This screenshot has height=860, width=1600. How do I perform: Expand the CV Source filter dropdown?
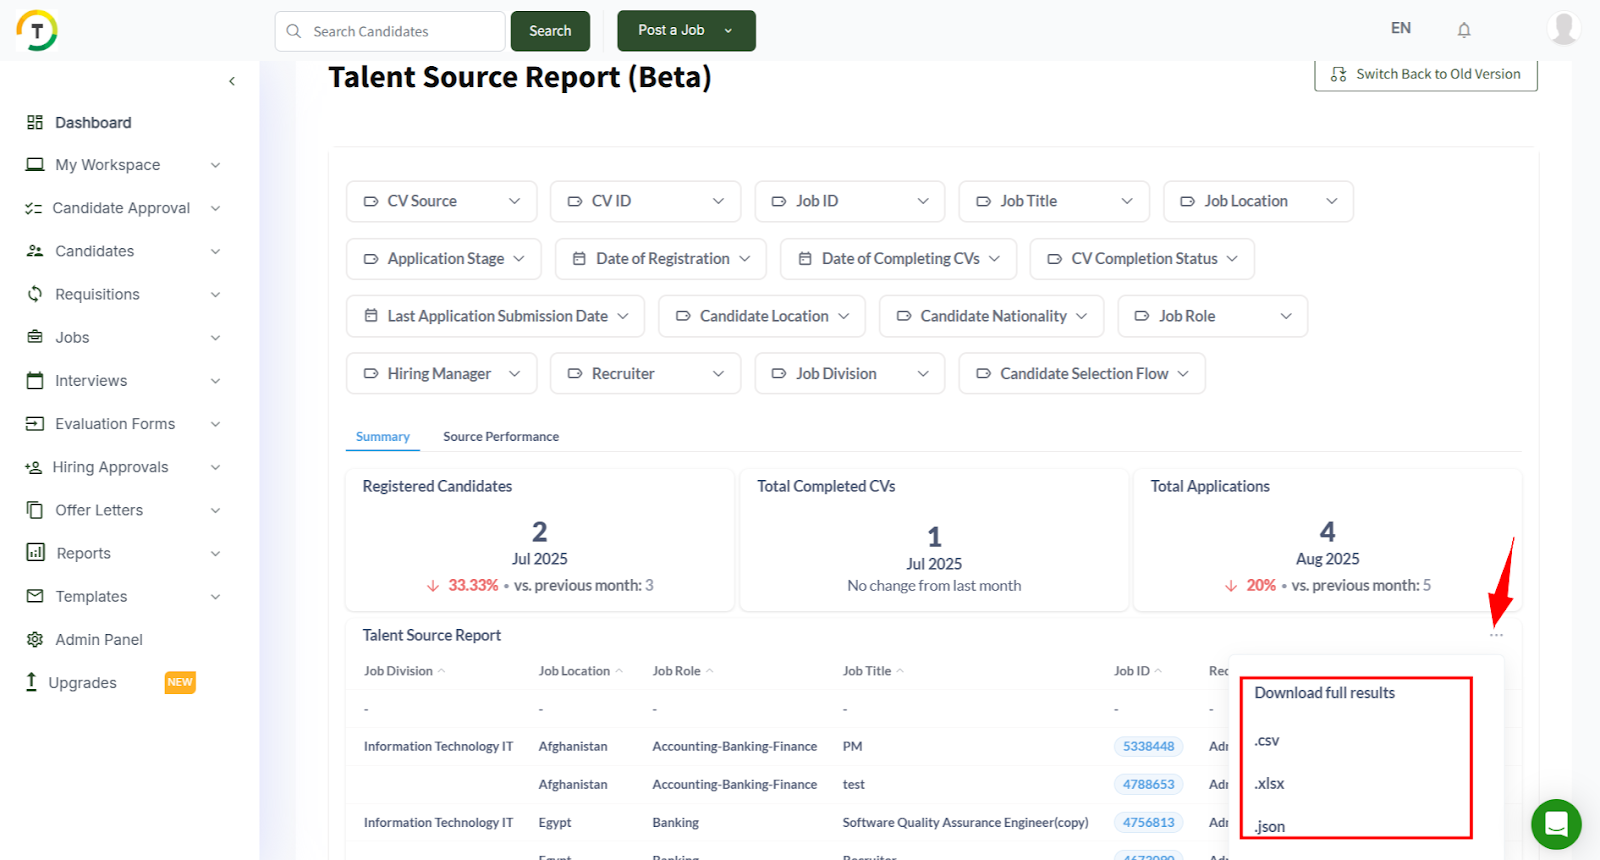441,201
